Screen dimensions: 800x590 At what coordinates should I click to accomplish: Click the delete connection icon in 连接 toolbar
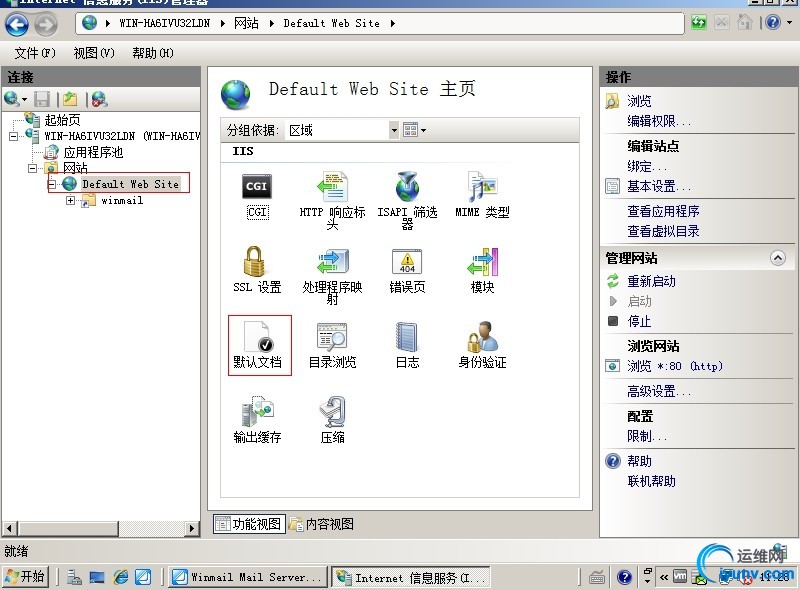coord(99,99)
